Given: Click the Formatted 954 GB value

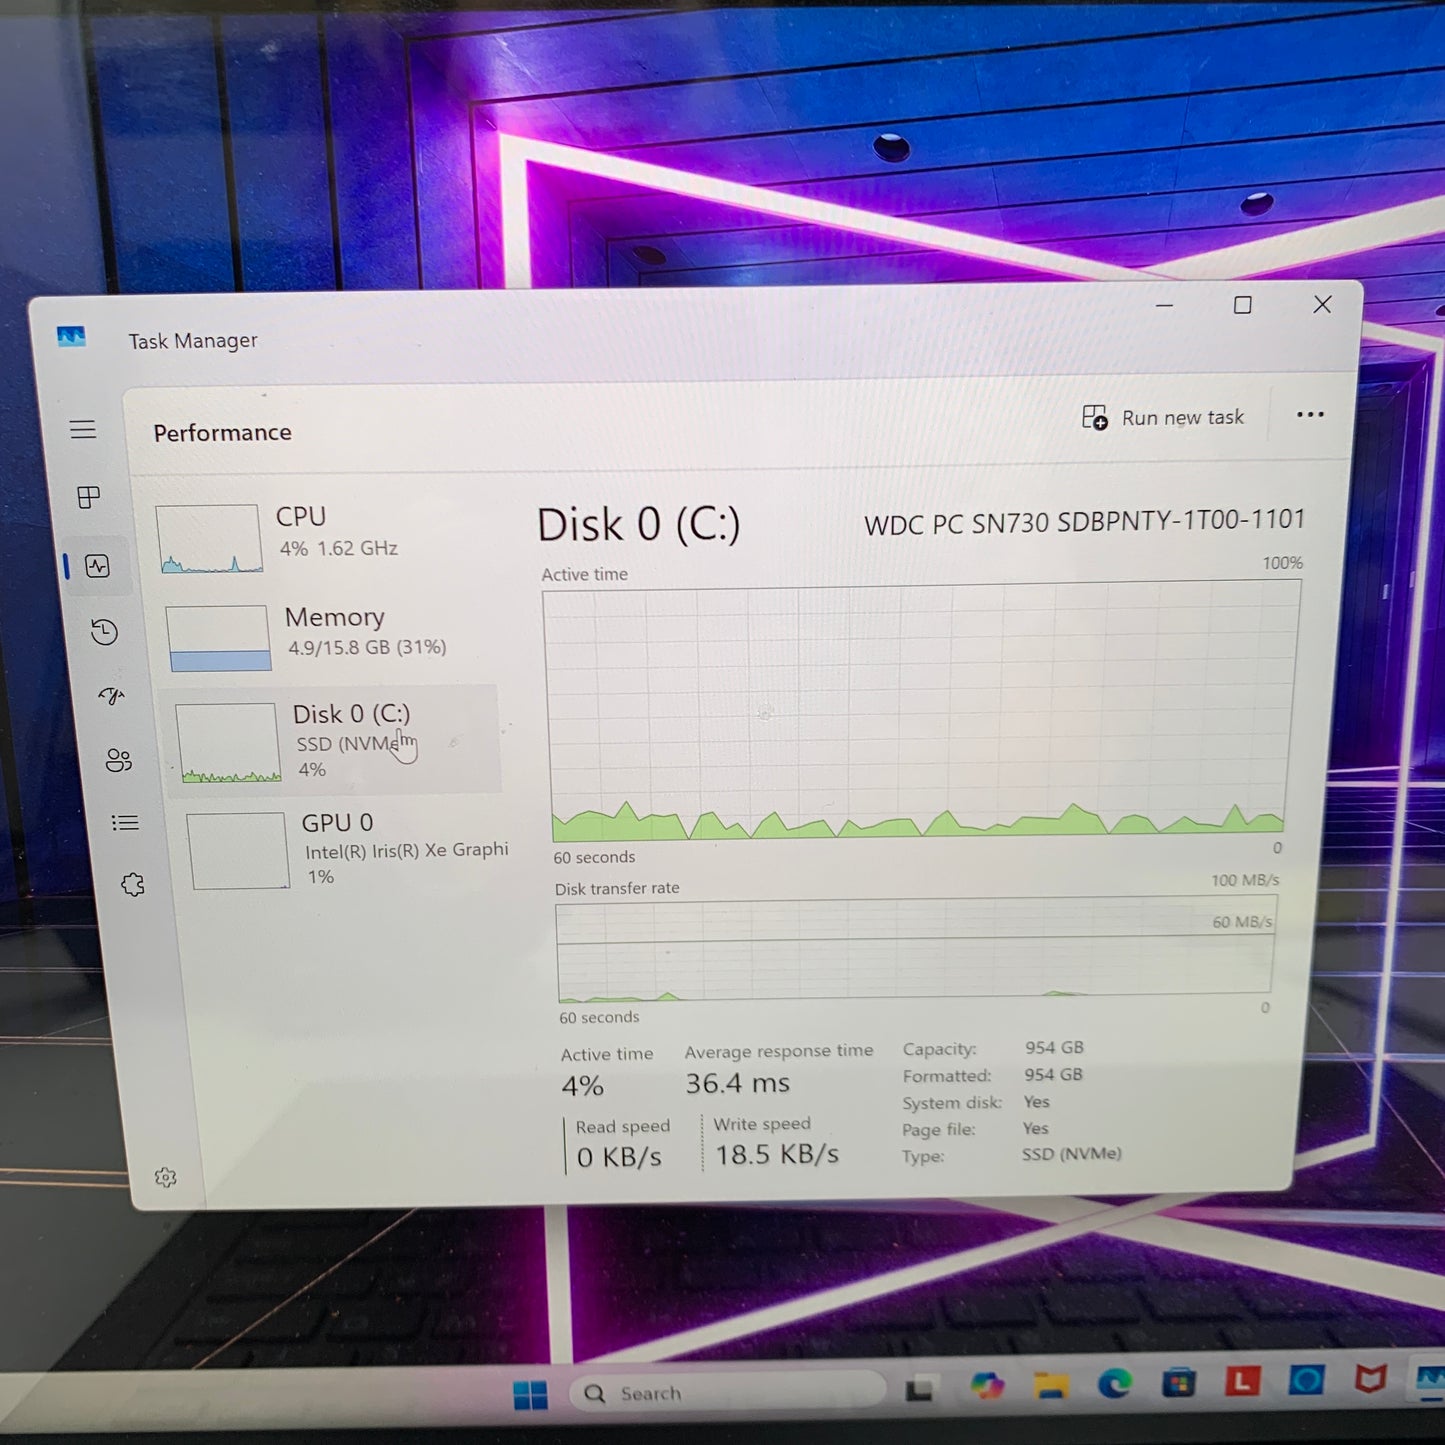Looking at the screenshot, I should click(x=1053, y=1074).
